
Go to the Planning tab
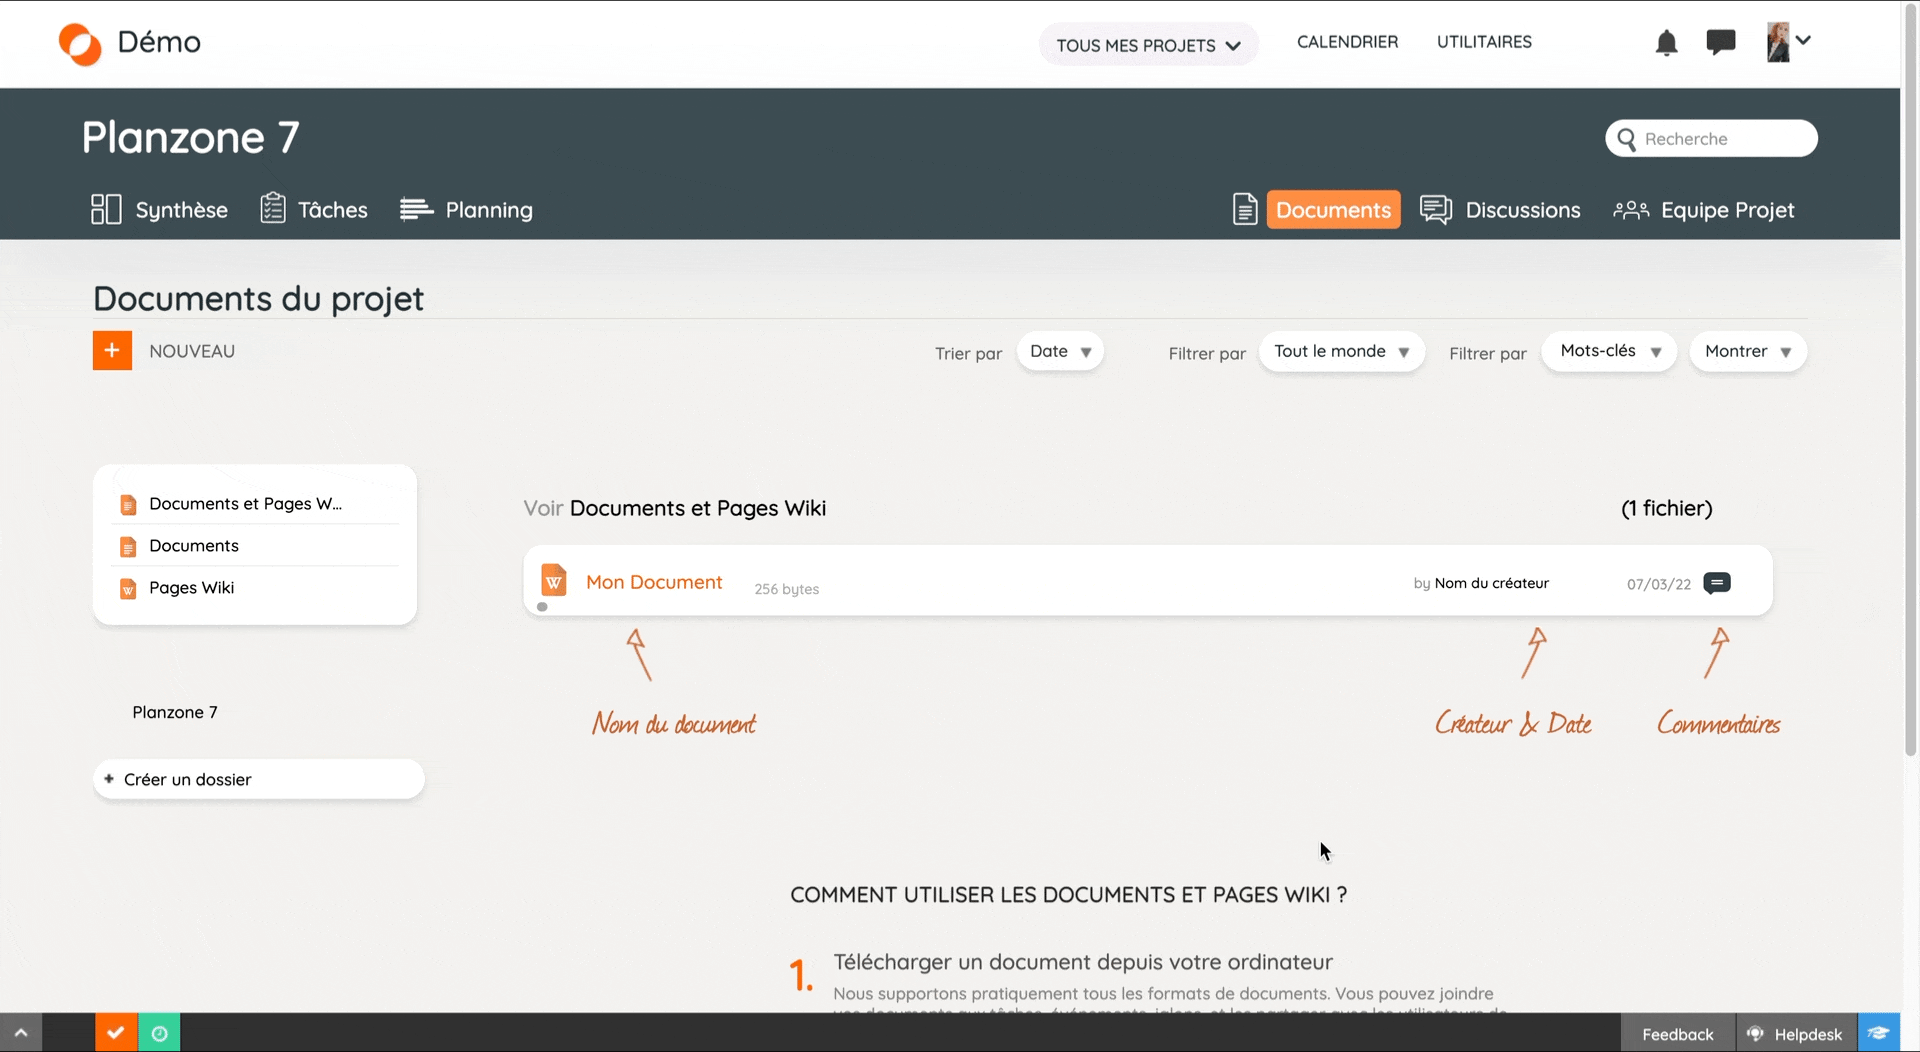tap(467, 210)
